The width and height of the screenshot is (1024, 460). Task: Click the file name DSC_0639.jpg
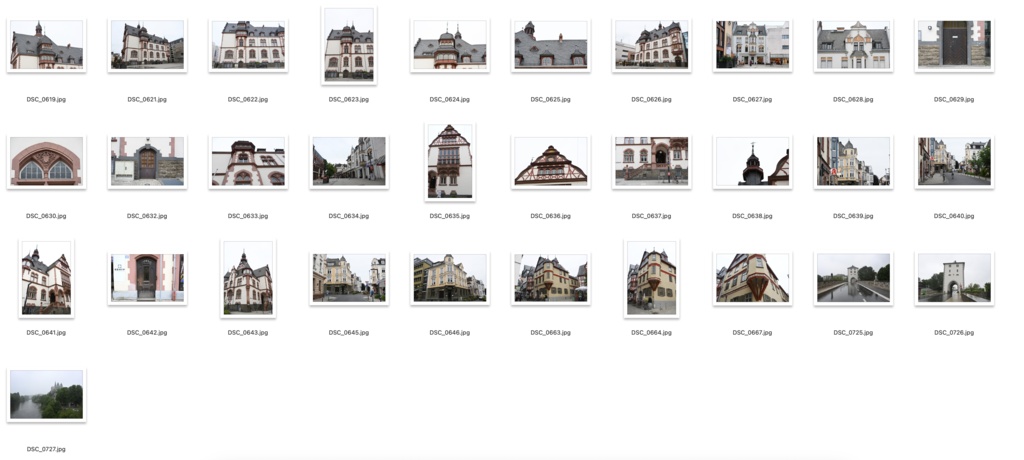pyautogui.click(x=853, y=216)
